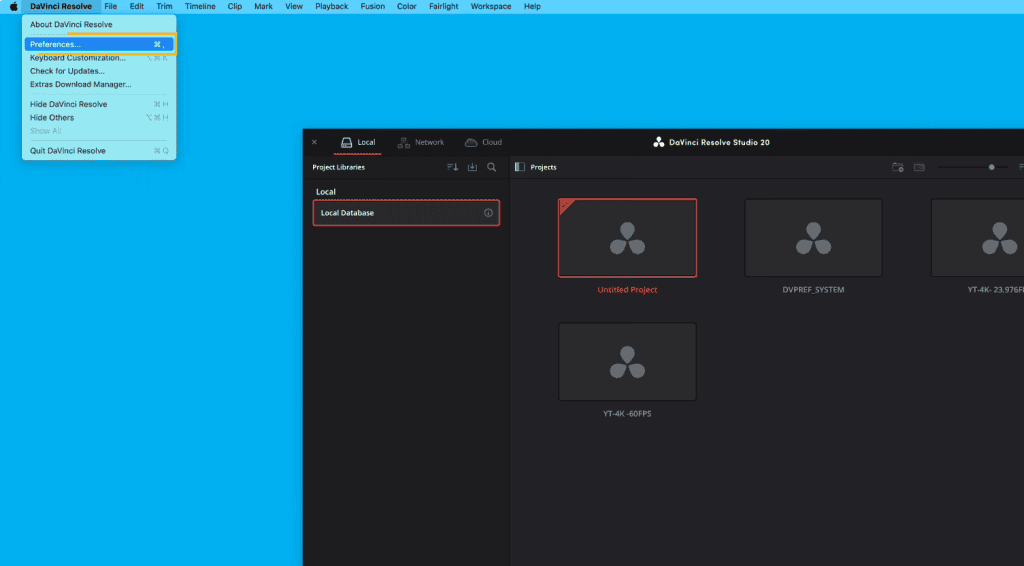Open the Fairlight menu in the menu bar

[x=443, y=7]
